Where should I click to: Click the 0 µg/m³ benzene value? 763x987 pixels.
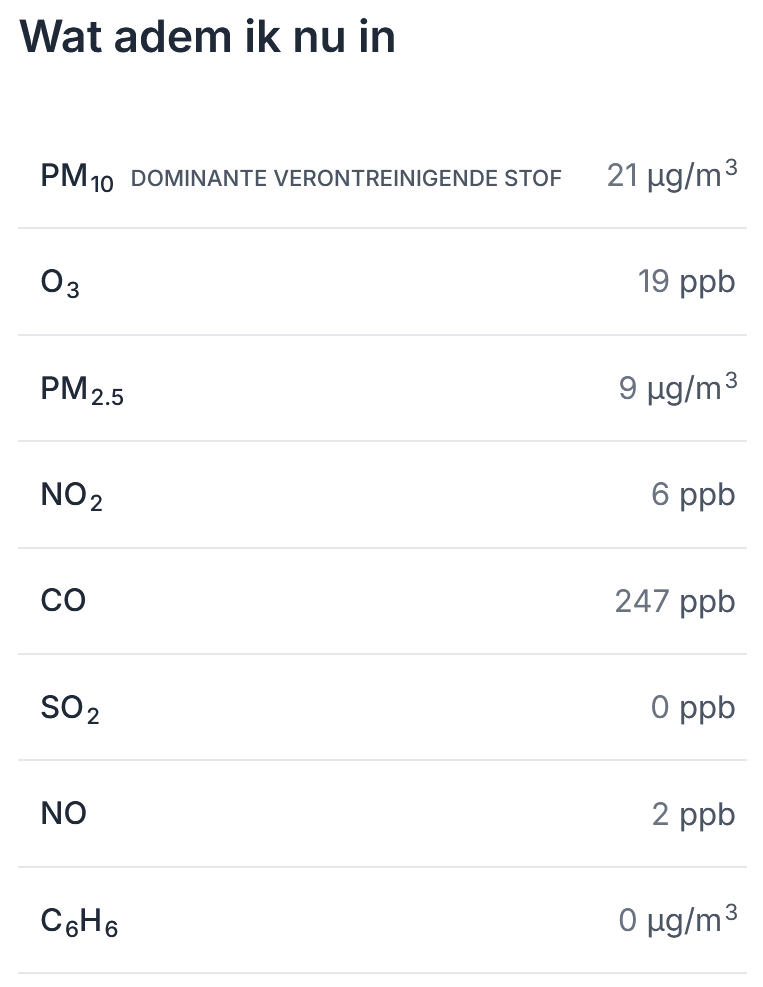pyautogui.click(x=677, y=920)
